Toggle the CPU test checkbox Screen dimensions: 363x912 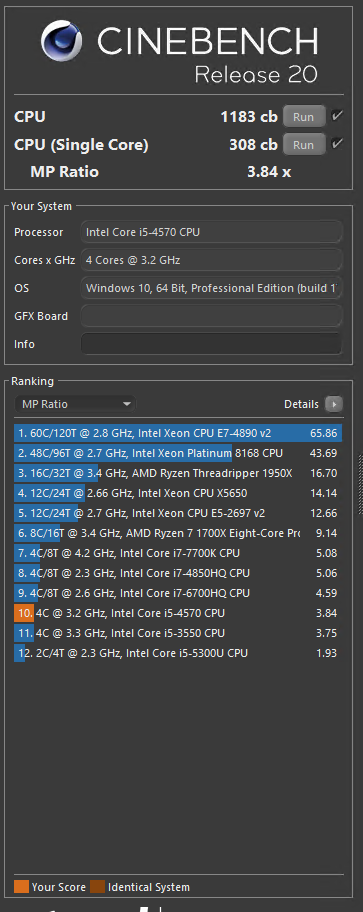tap(337, 116)
